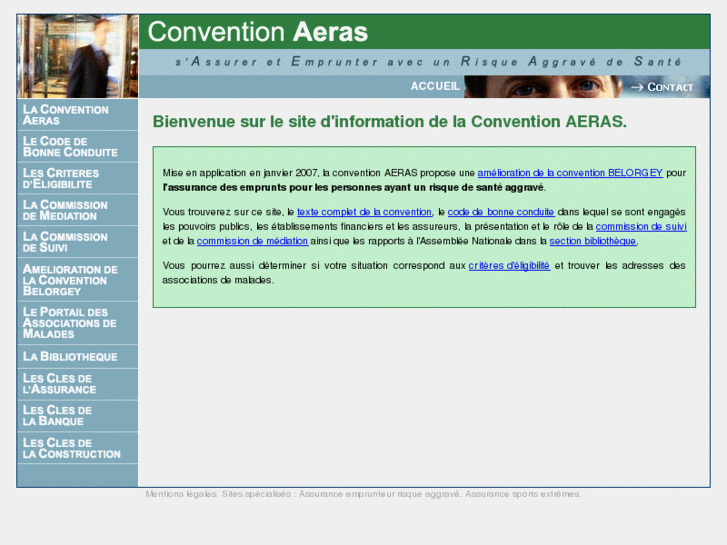Click the businessman photo in header corner
The height and width of the screenshot is (545, 727).
[78, 56]
